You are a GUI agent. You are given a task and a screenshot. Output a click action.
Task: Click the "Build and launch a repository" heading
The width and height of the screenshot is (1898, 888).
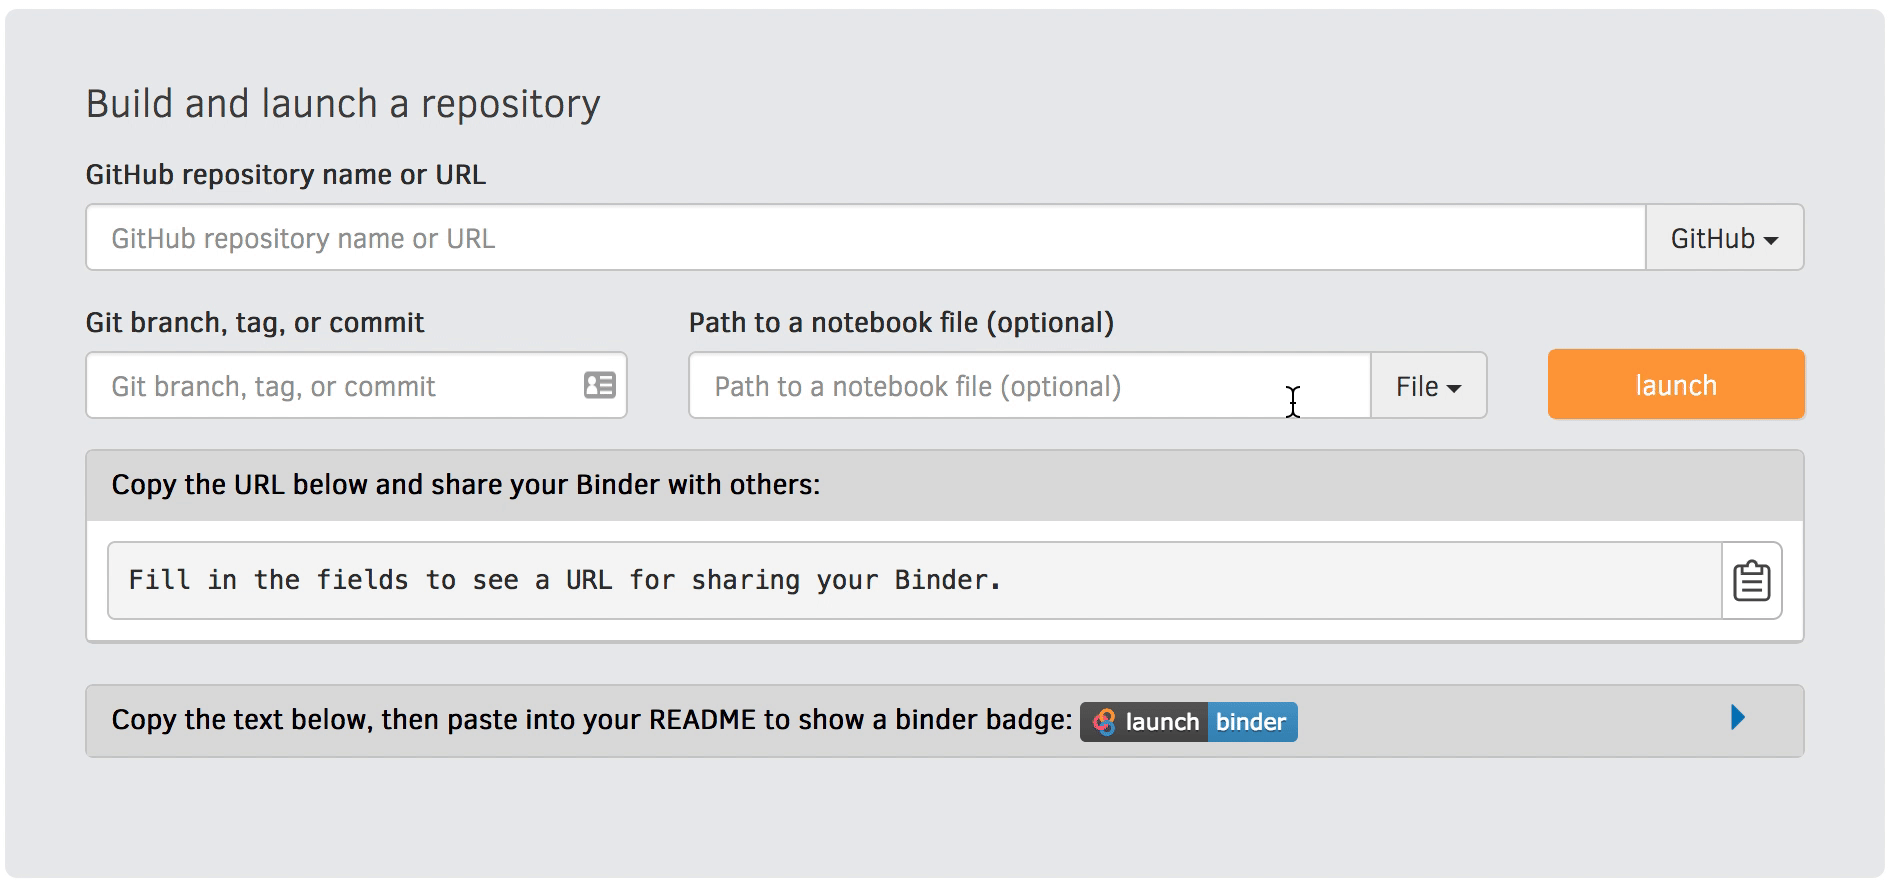(x=342, y=104)
